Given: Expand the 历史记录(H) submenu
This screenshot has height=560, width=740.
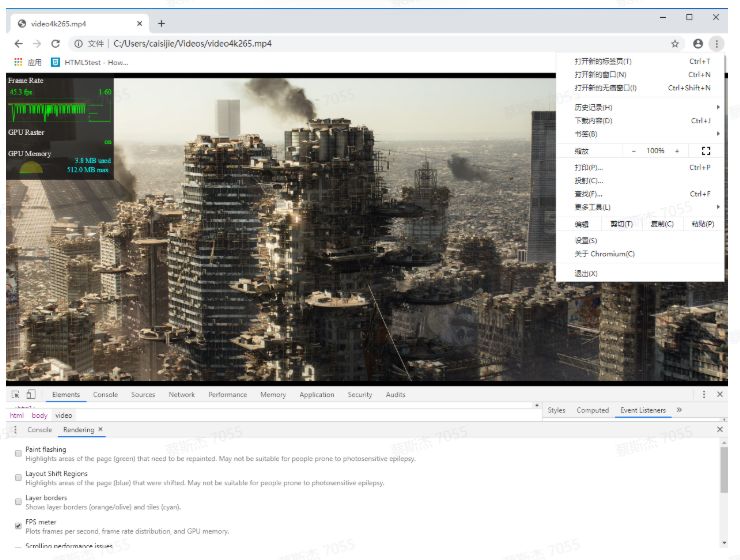Looking at the screenshot, I should click(x=640, y=108).
